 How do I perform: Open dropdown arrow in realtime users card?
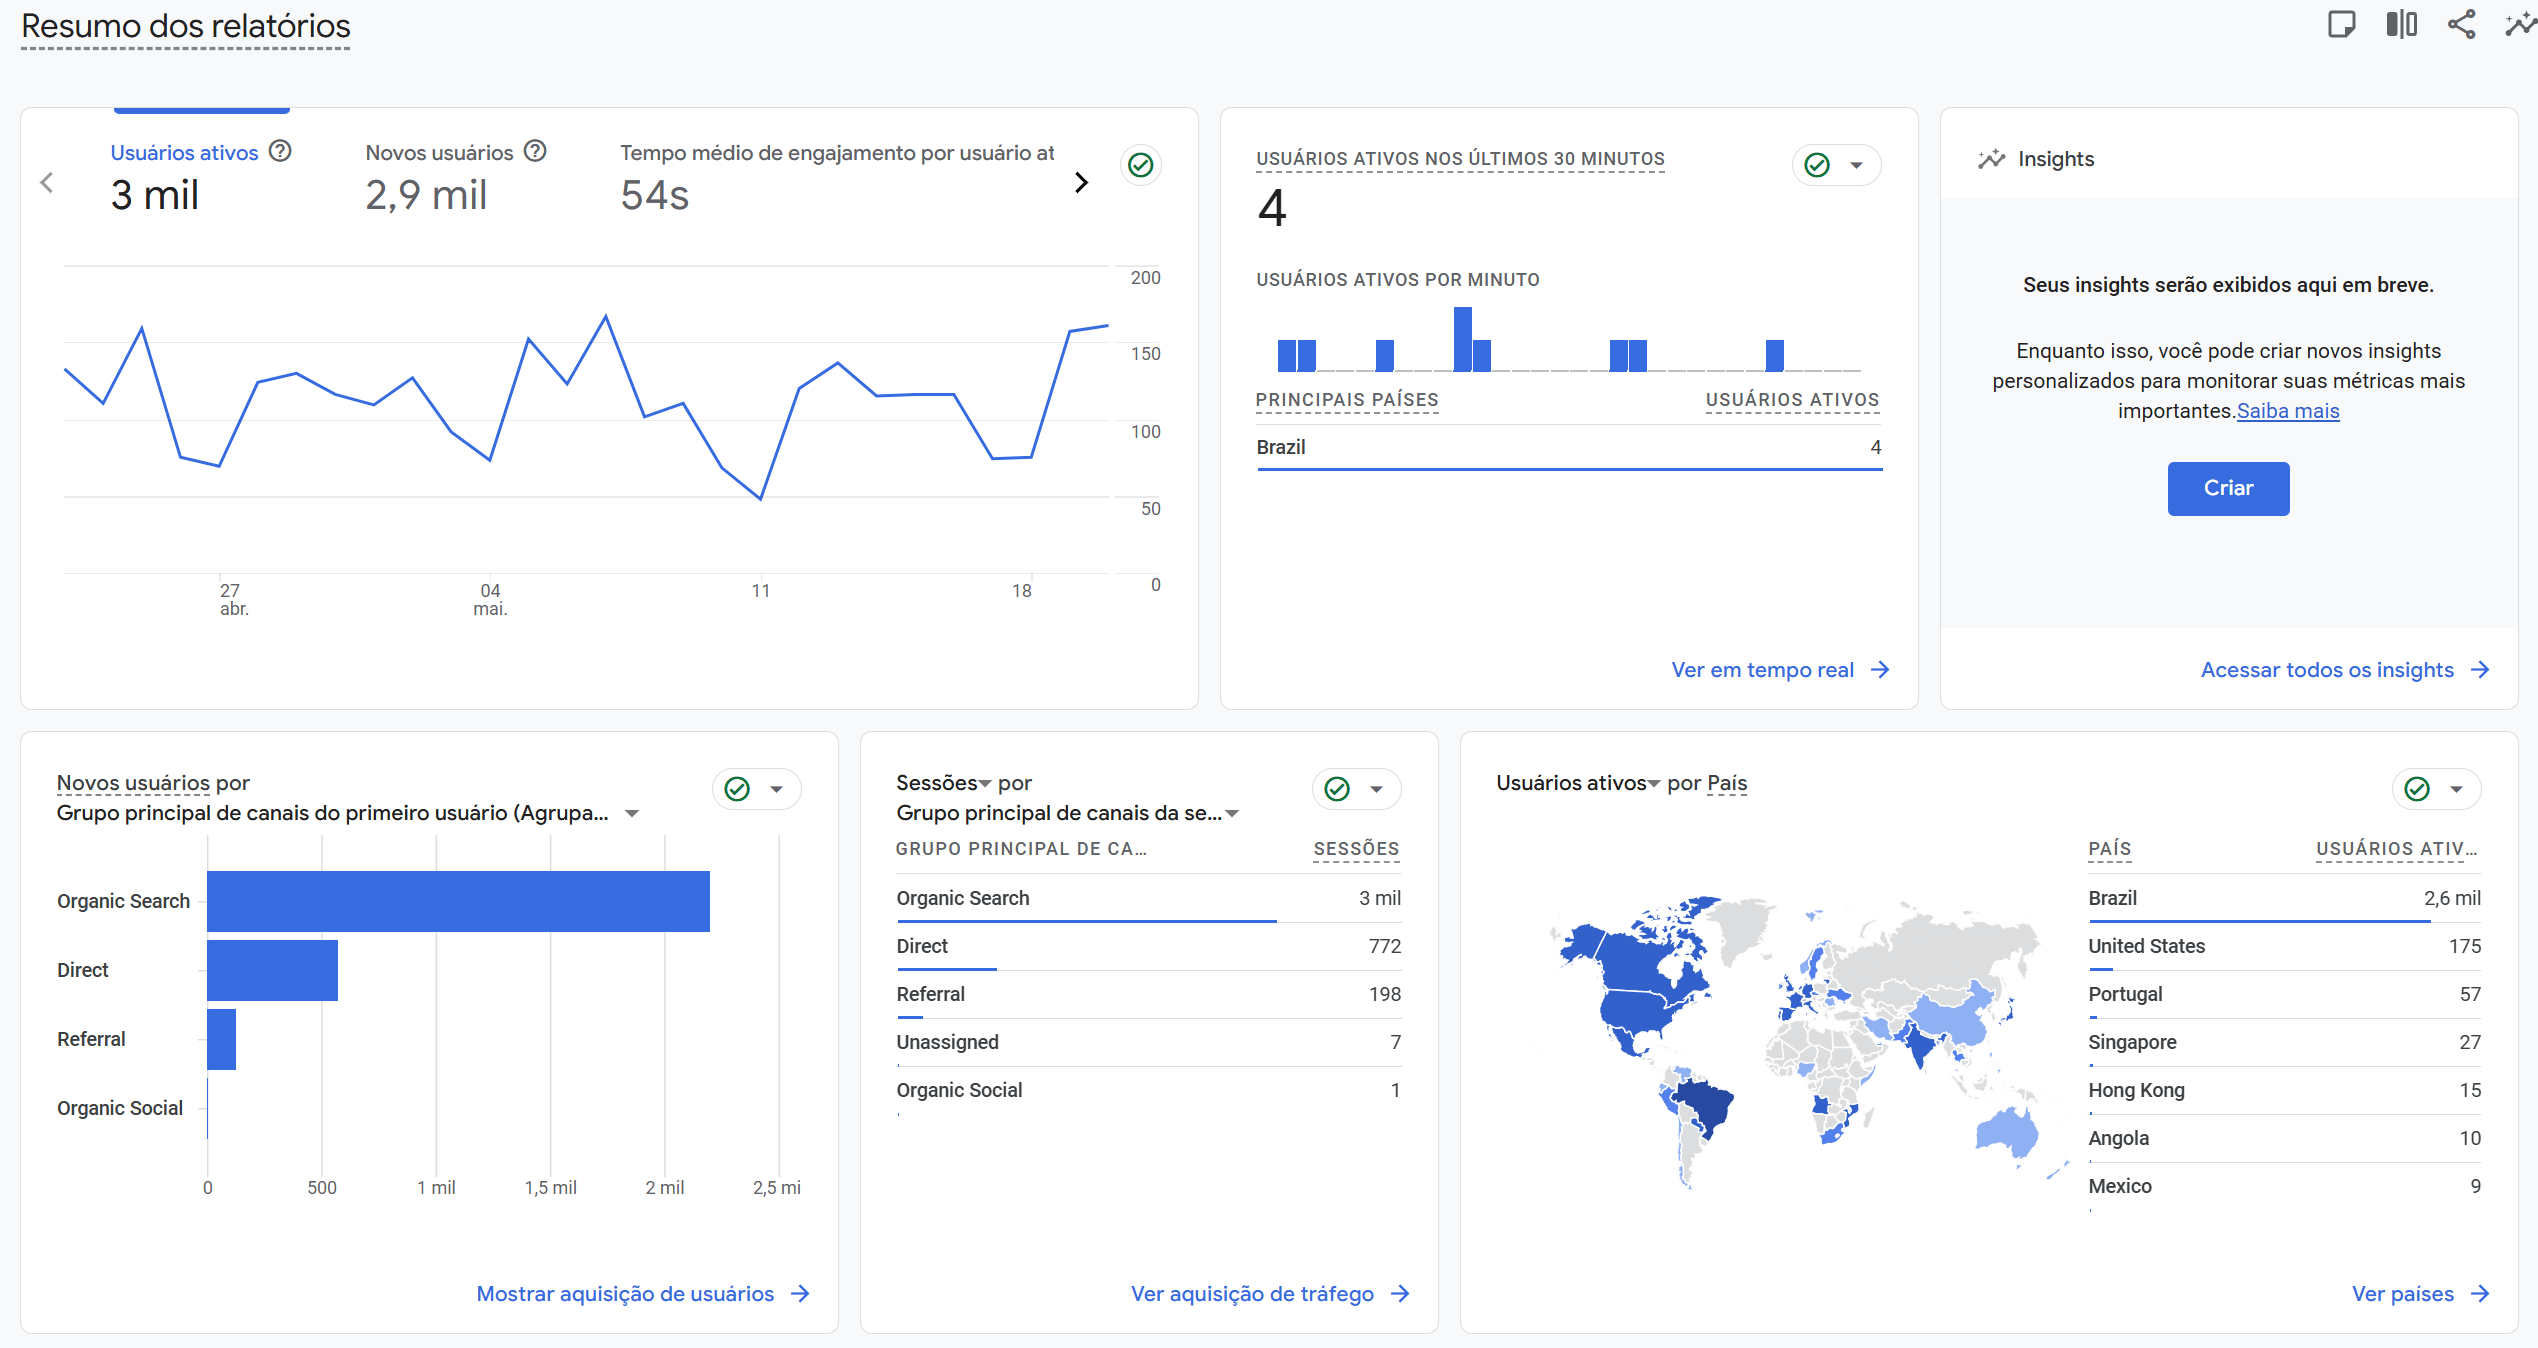tap(1856, 165)
